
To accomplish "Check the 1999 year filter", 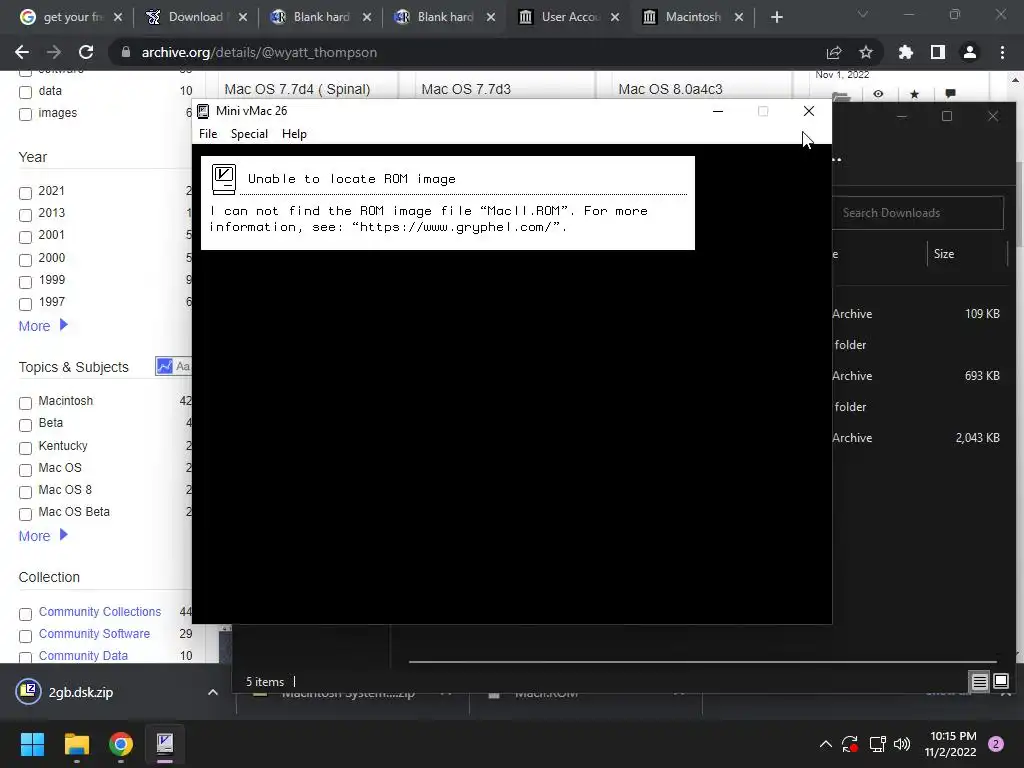I will [x=25, y=282].
